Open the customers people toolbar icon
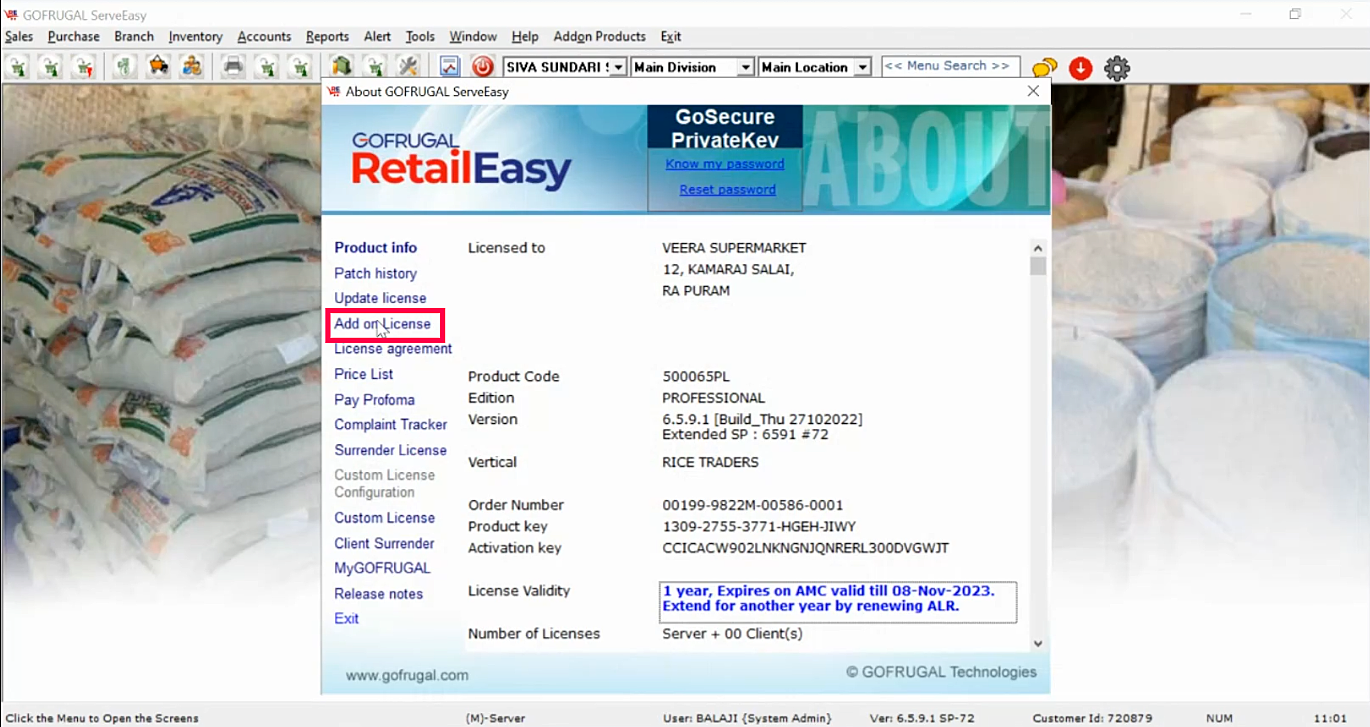 click(191, 67)
